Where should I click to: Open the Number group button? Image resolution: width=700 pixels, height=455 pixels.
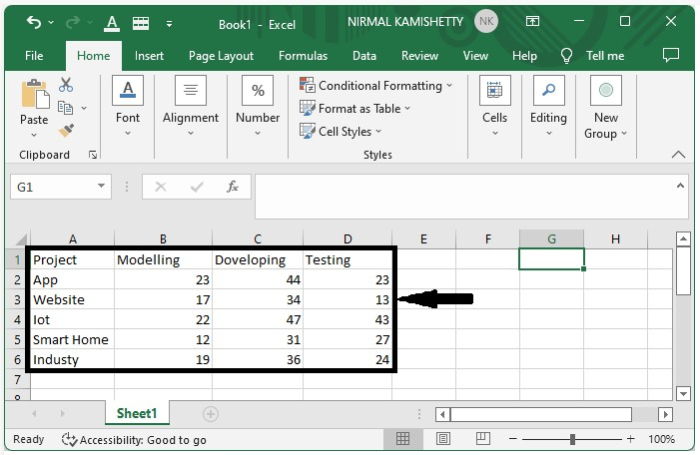(258, 106)
